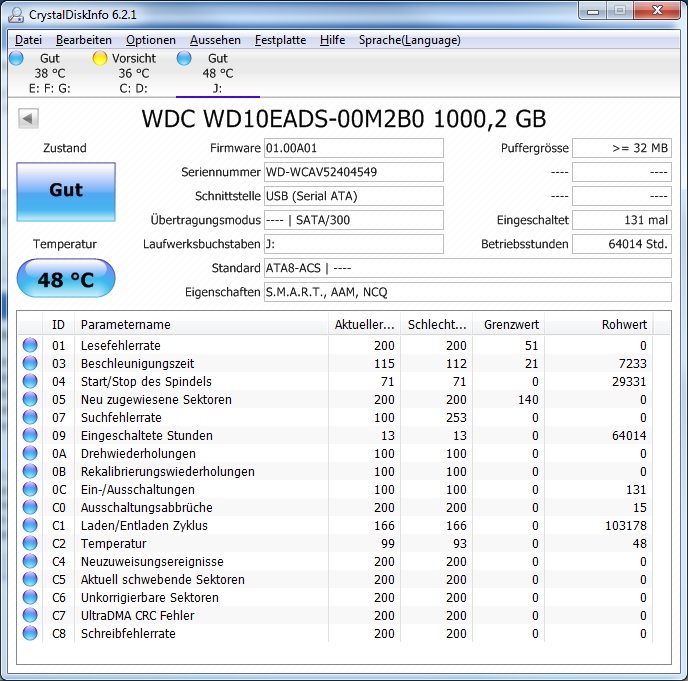Click status icon for Aktuell schwebende Sektoren
688x681 pixels.
pyautogui.click(x=30, y=579)
